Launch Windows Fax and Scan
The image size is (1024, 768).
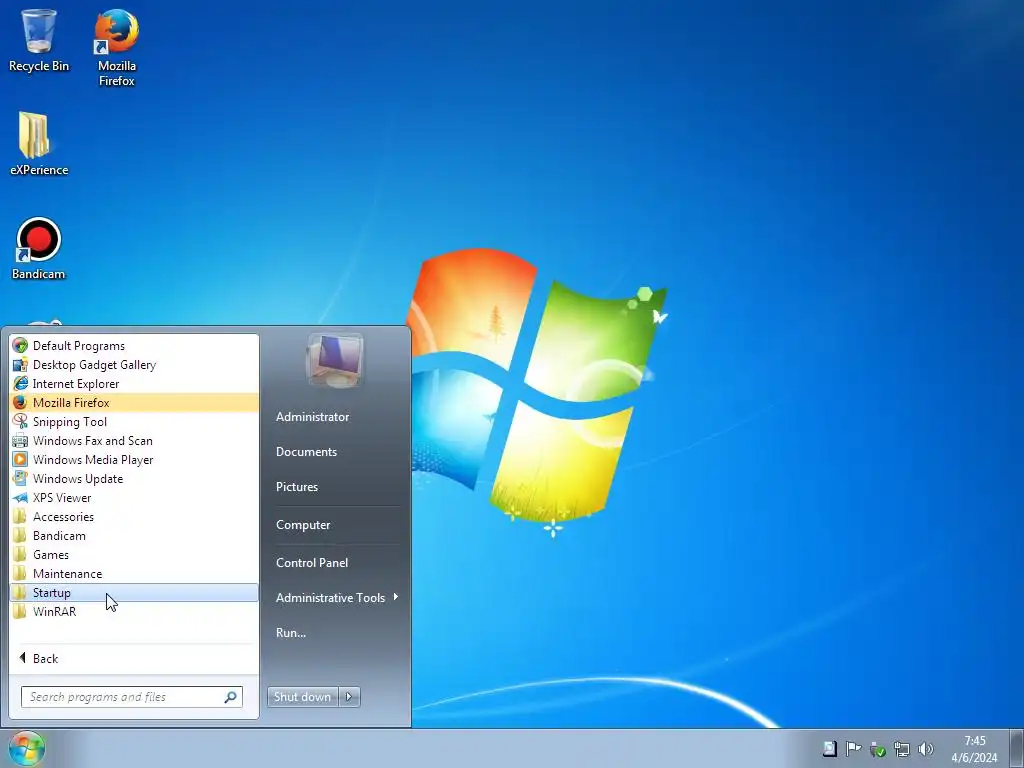tap(135, 440)
